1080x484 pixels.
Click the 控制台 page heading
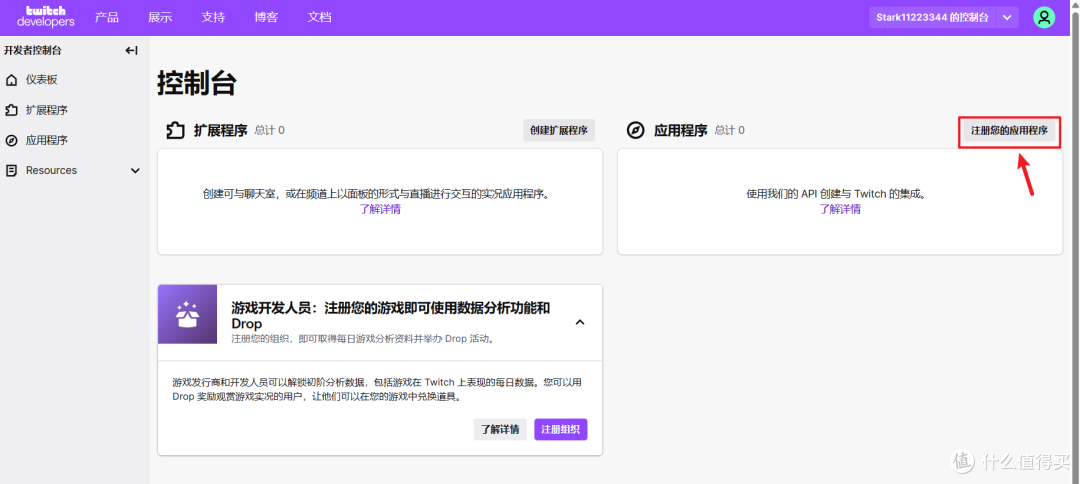click(x=197, y=83)
